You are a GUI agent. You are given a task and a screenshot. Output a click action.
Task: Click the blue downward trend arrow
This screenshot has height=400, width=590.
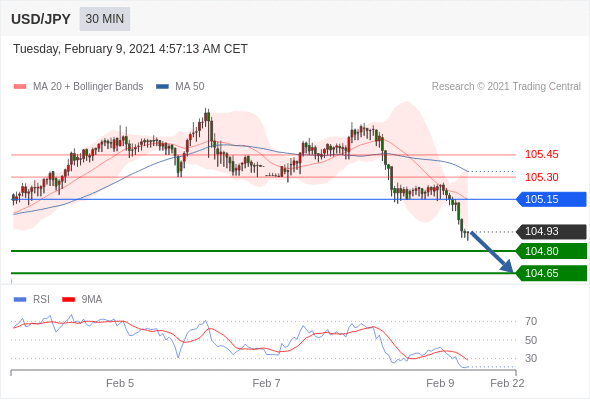click(x=491, y=251)
